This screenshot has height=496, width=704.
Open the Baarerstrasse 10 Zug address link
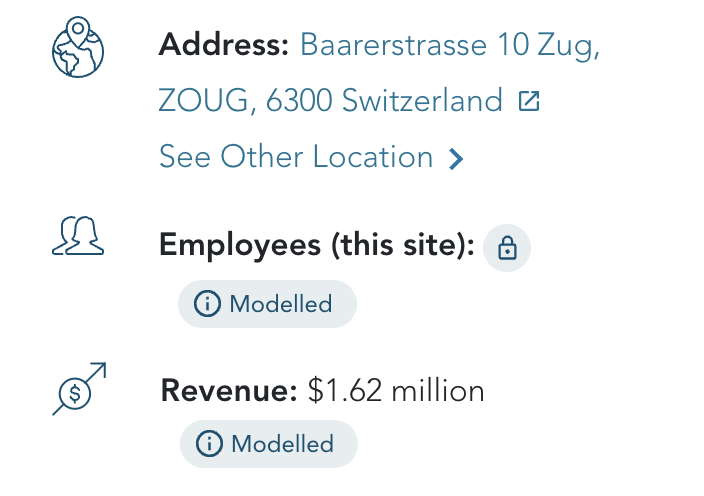[x=449, y=45]
